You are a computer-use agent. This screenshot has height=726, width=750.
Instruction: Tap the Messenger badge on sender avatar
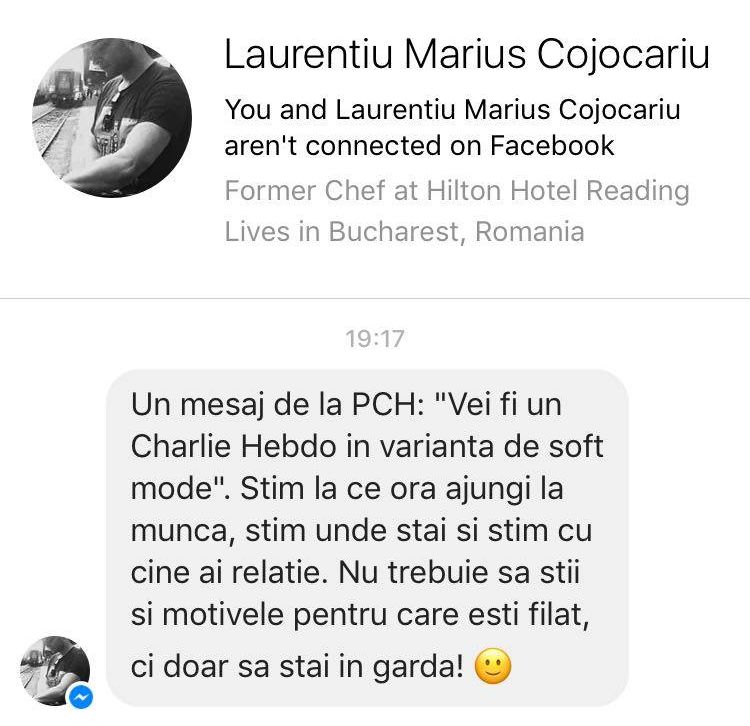(x=81, y=696)
